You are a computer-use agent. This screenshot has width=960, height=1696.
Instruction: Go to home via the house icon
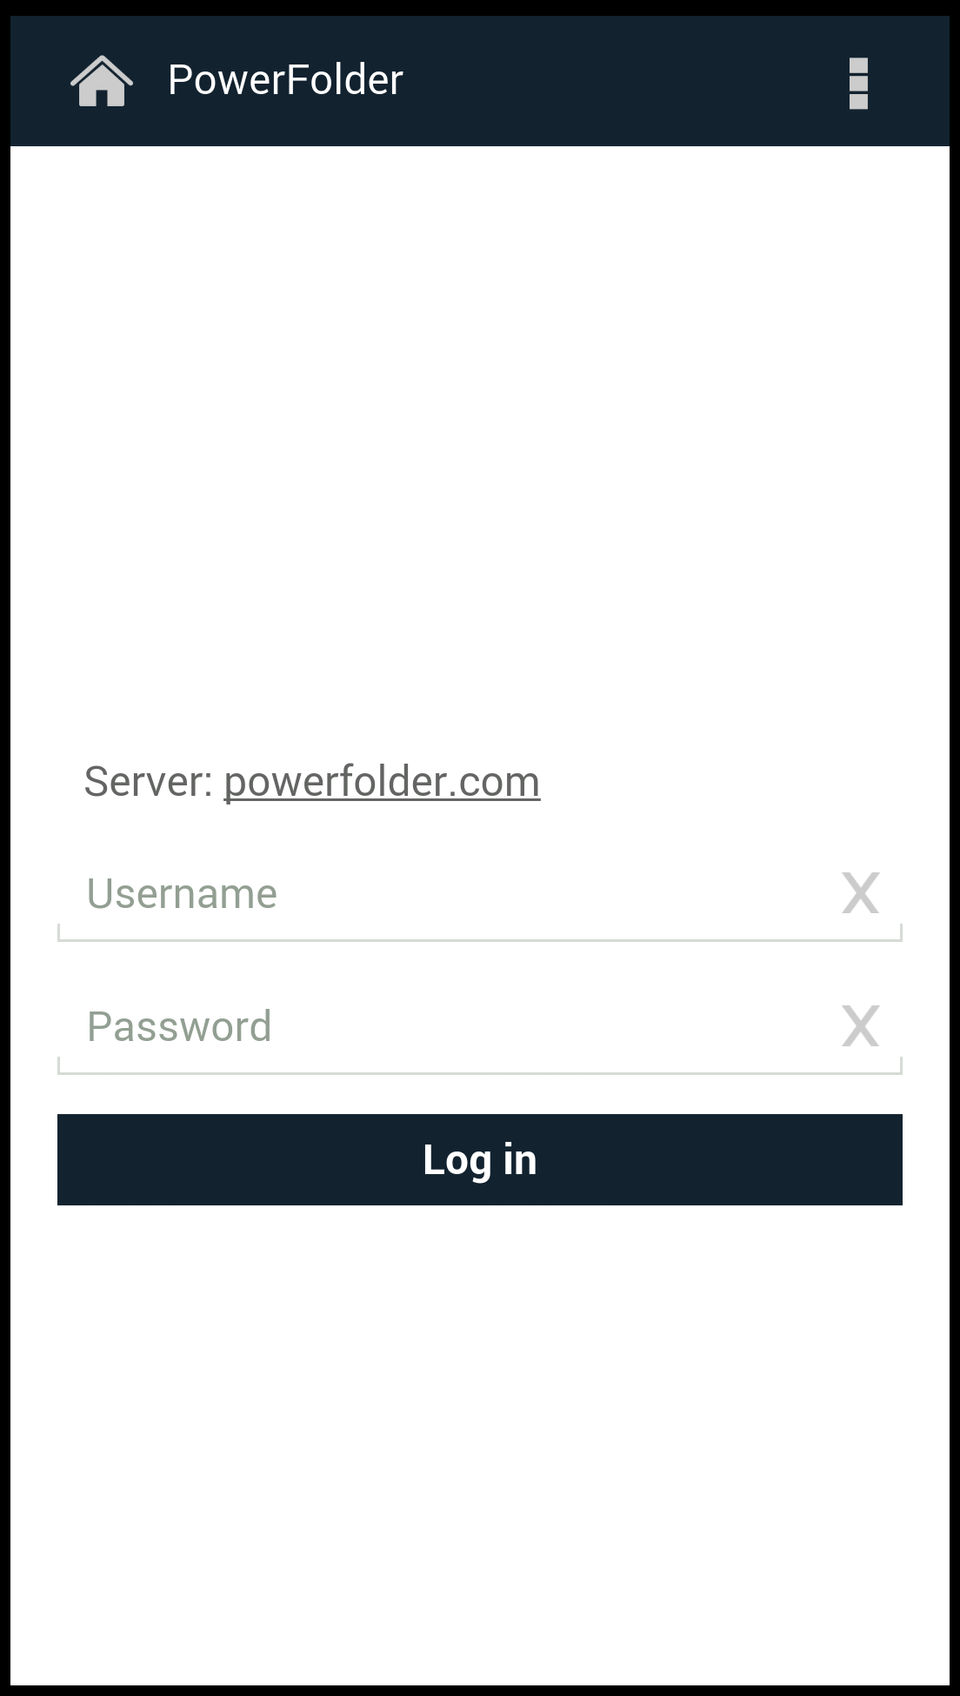click(x=101, y=81)
